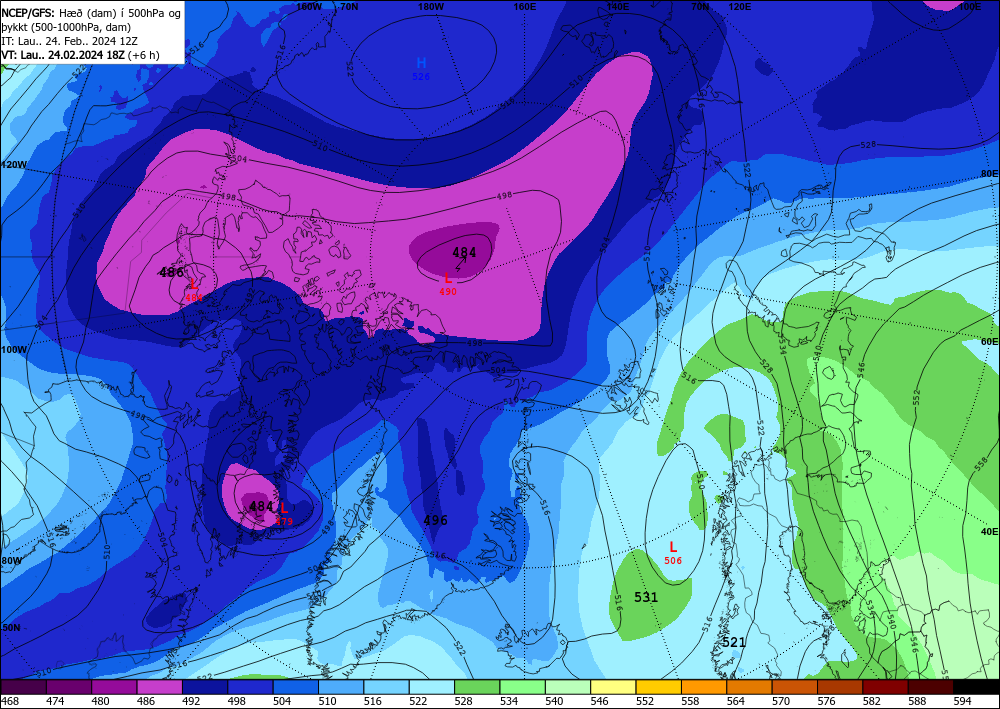Pick the 522 pale cyan legend swatch
1000x709 pixels.
click(x=432, y=687)
